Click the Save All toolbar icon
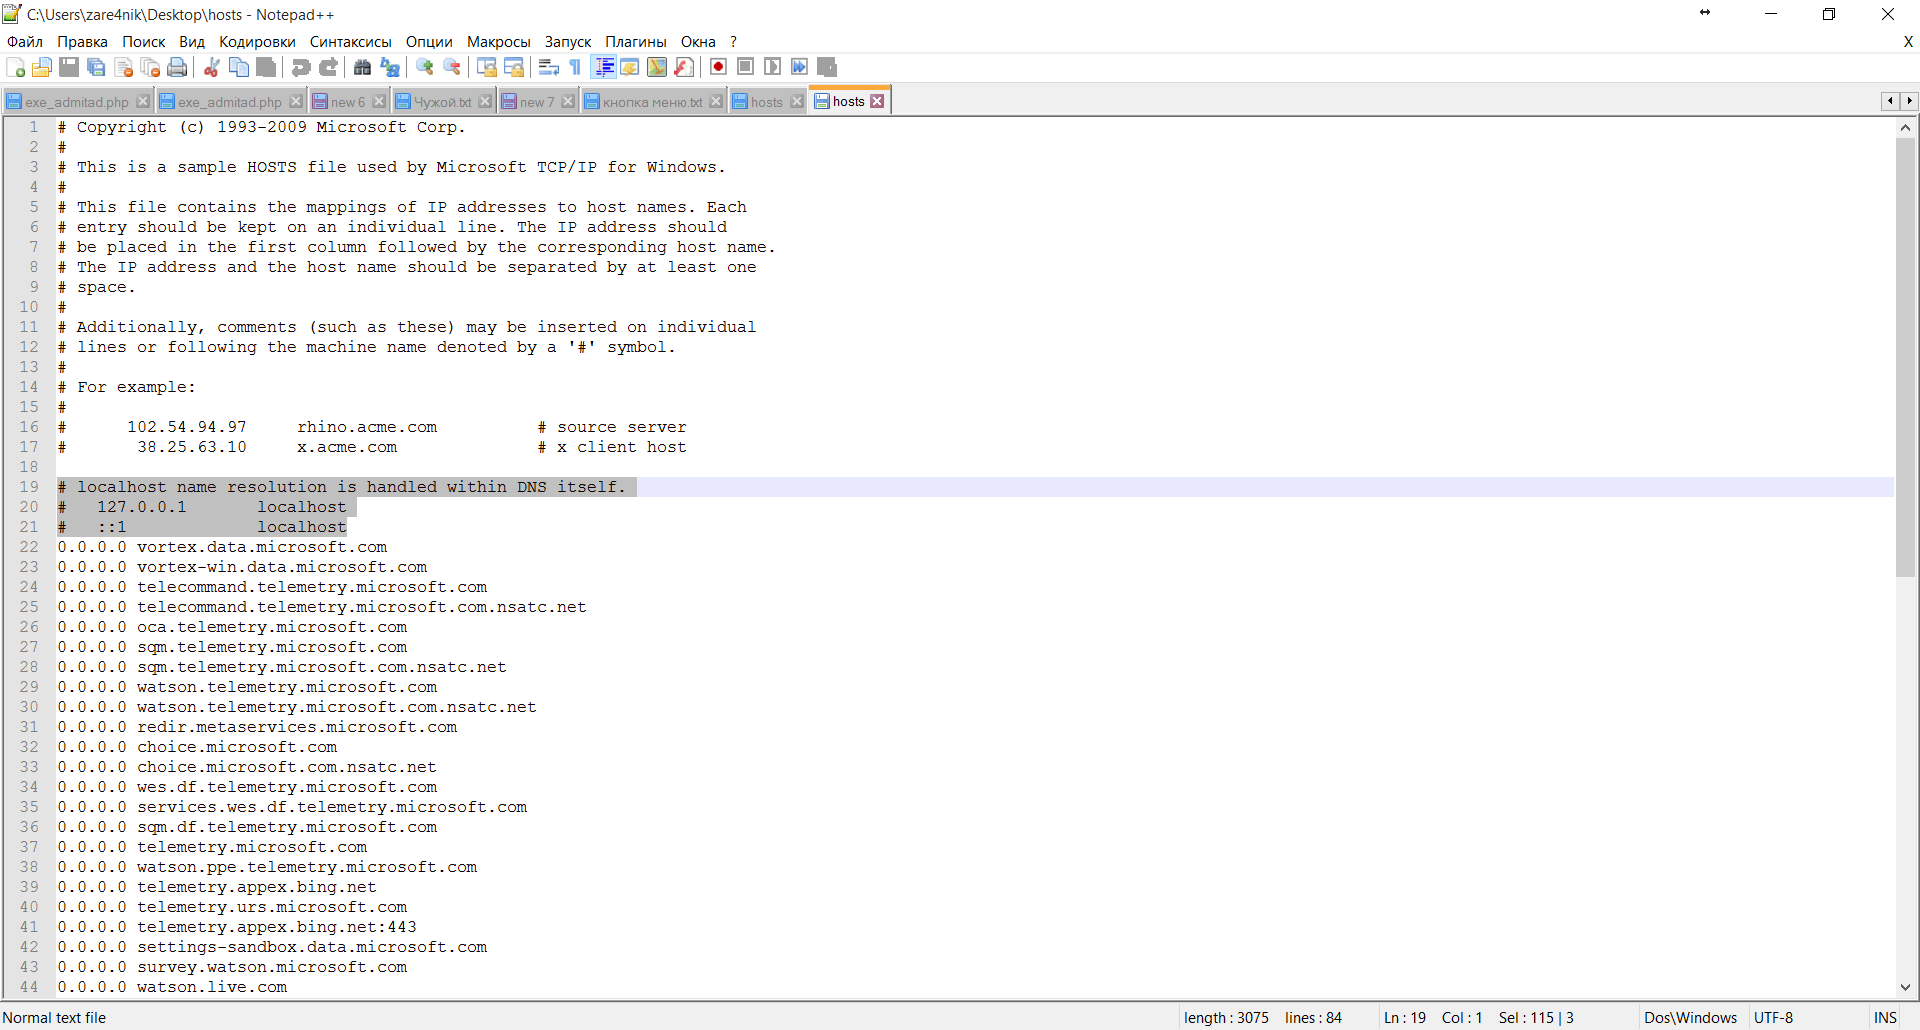1920x1030 pixels. pos(96,67)
